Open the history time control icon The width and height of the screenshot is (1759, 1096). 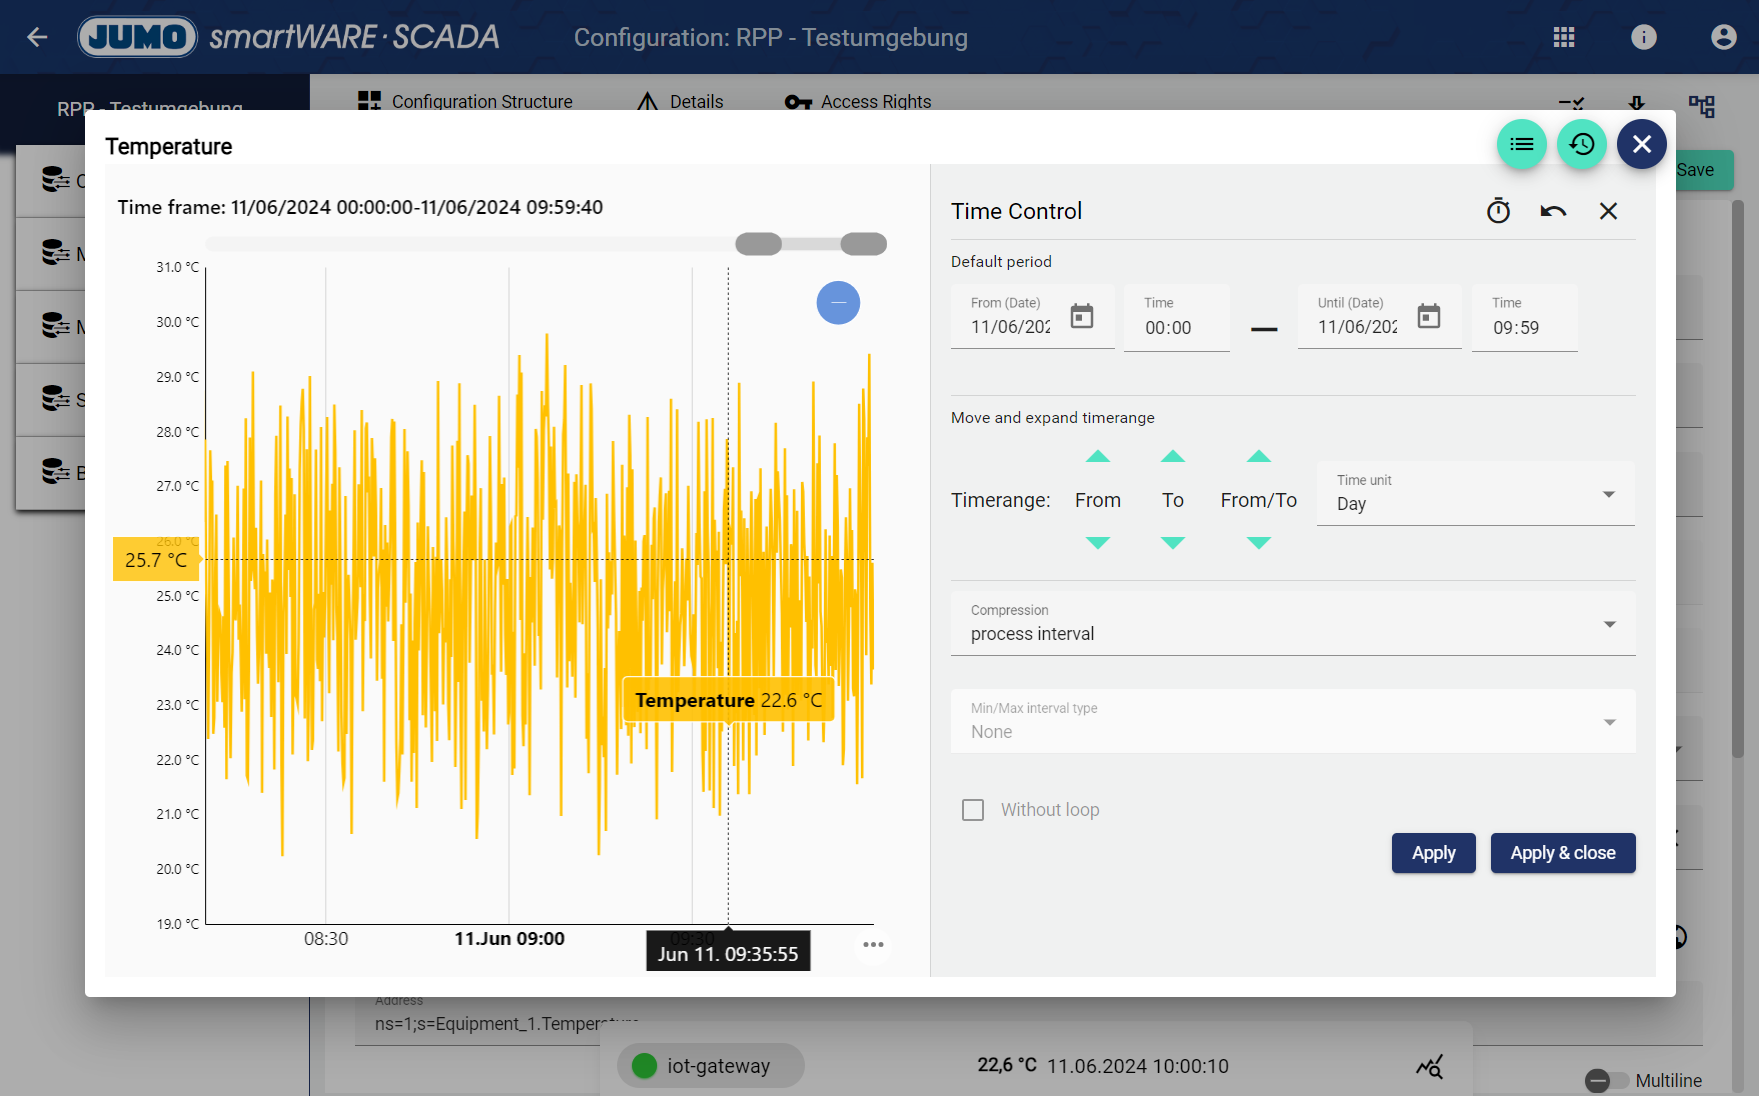pyautogui.click(x=1581, y=145)
